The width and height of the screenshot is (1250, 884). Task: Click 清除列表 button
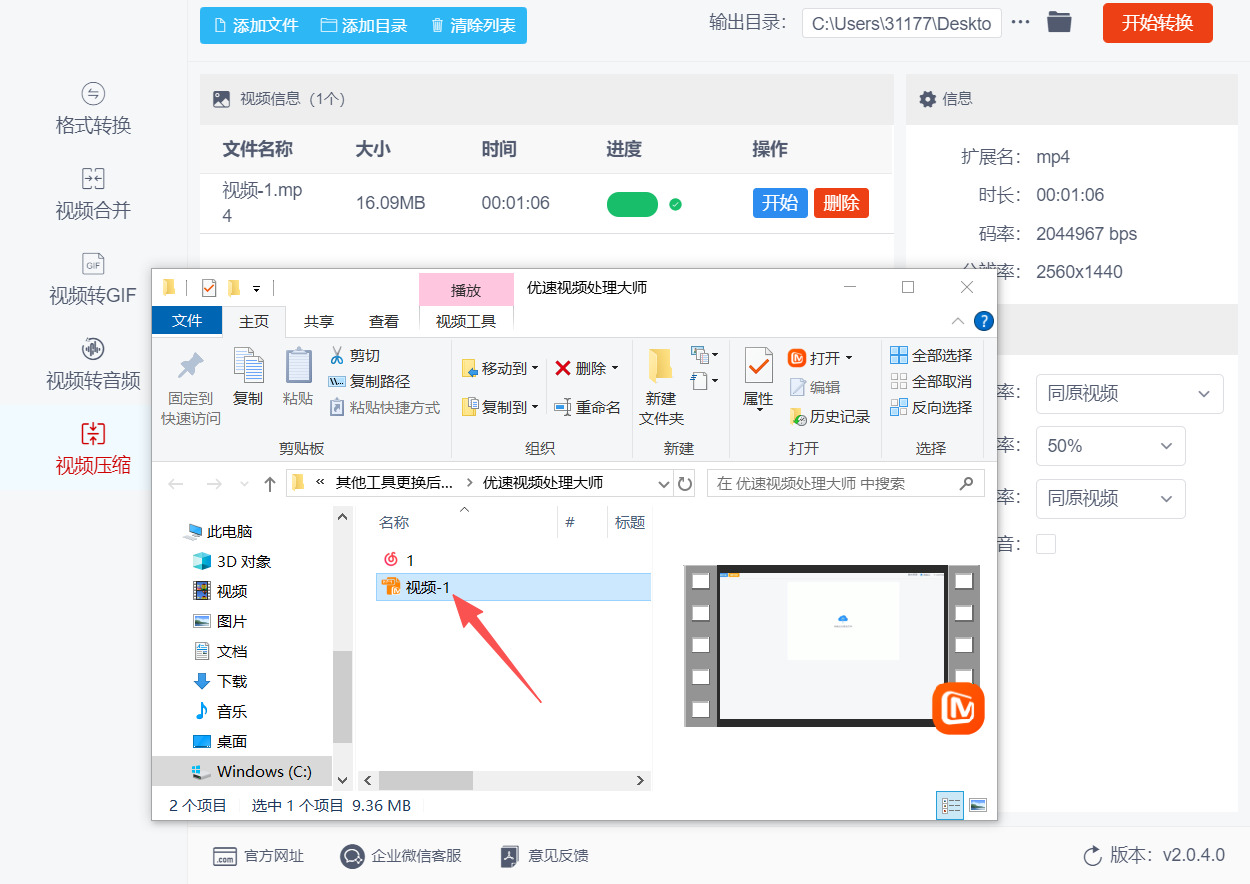(473, 26)
